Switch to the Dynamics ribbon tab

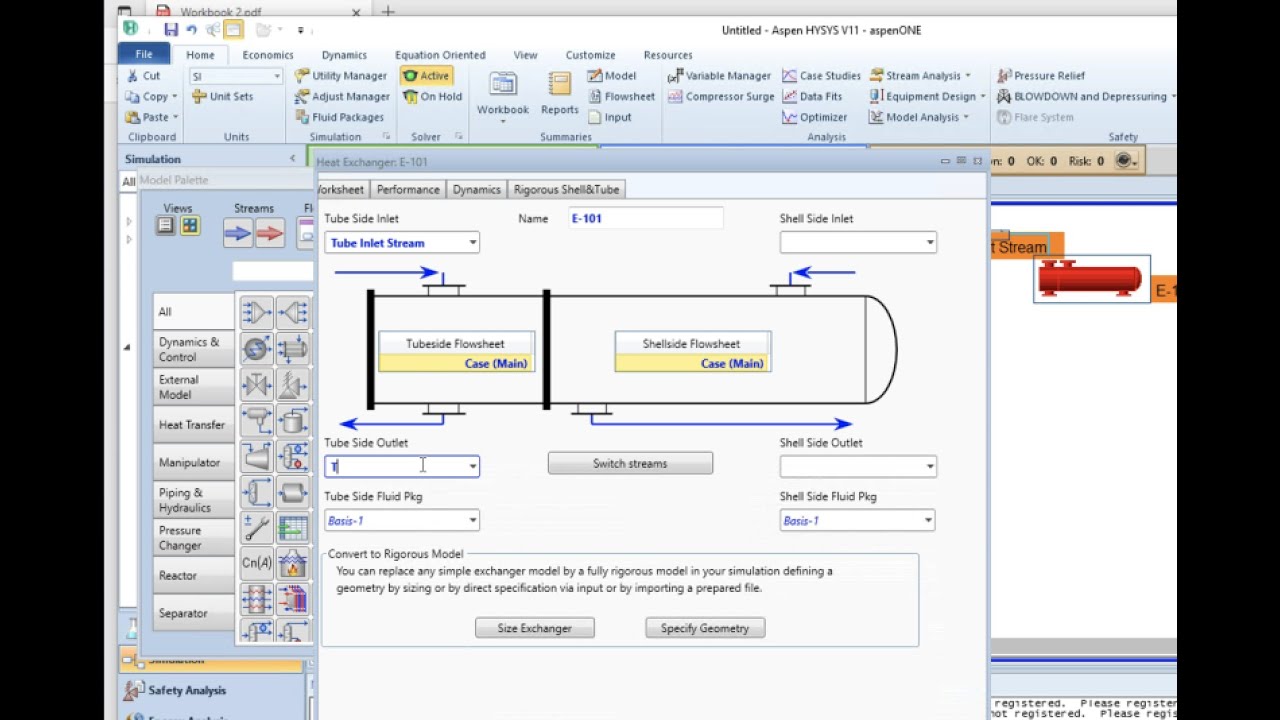[x=344, y=55]
